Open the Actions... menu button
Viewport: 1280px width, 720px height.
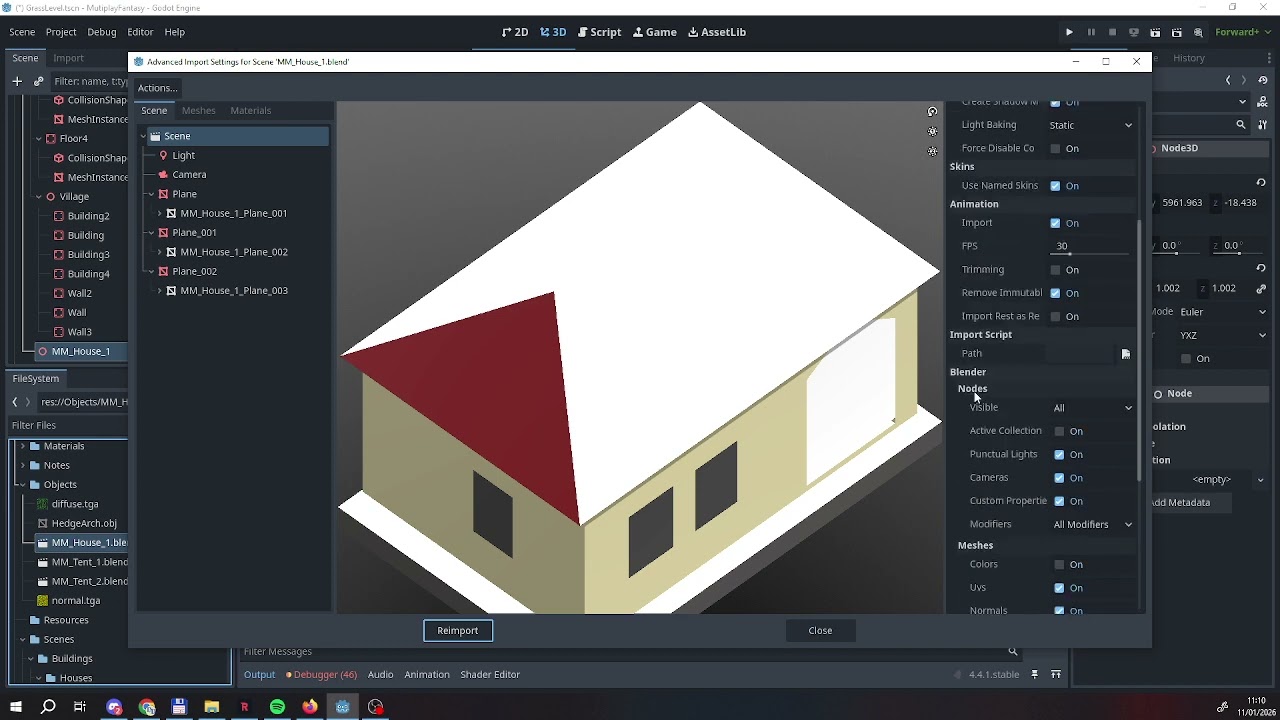tap(158, 88)
